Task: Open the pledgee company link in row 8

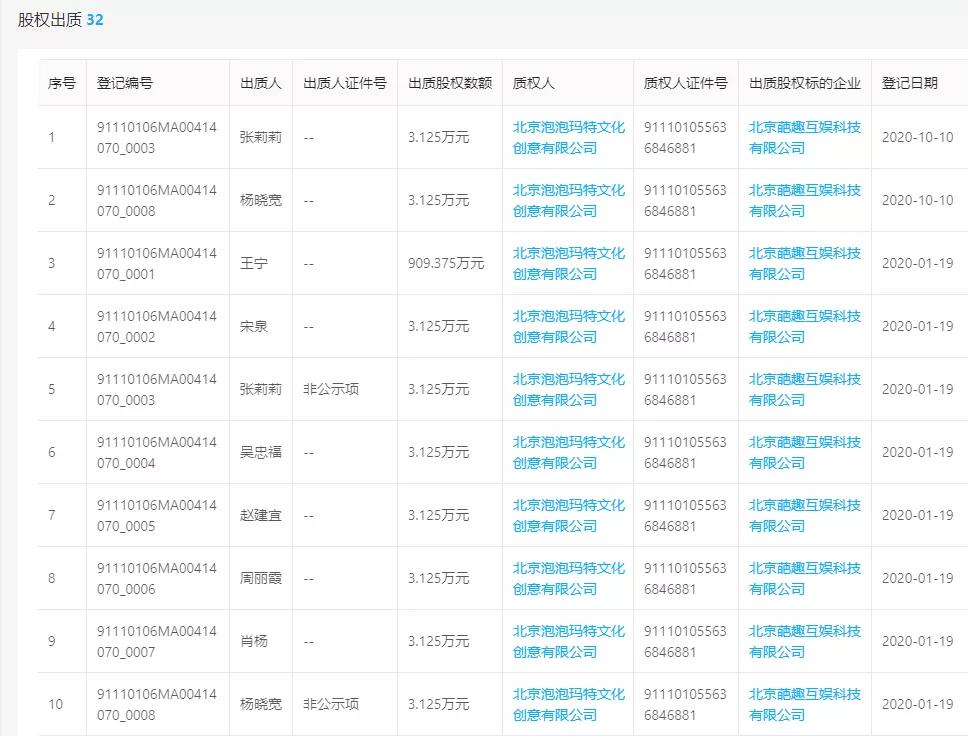Action: coord(566,578)
